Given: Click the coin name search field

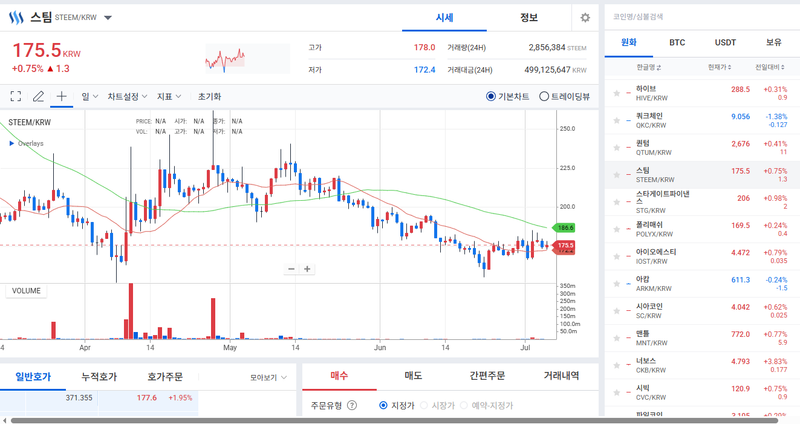Looking at the screenshot, I should tap(700, 16).
